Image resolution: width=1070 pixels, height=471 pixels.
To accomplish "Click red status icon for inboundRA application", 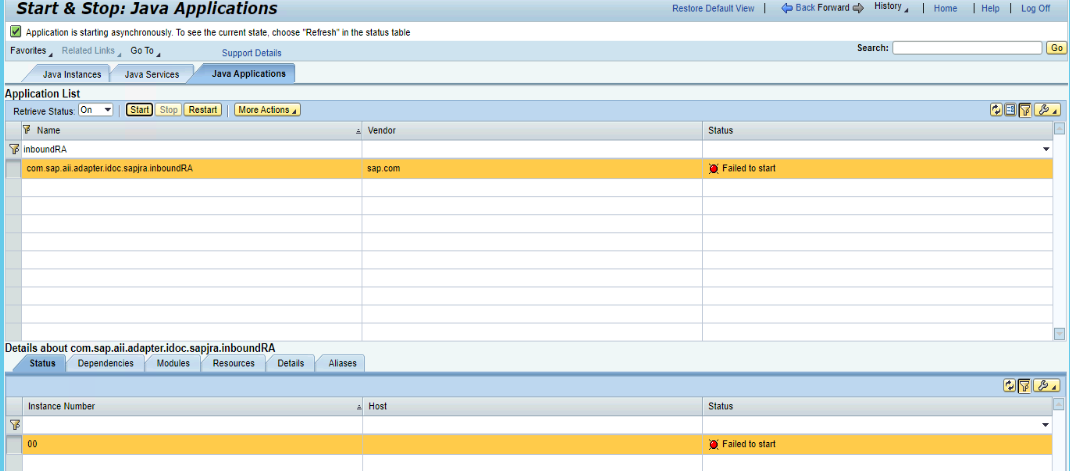I will pyautogui.click(x=714, y=169).
